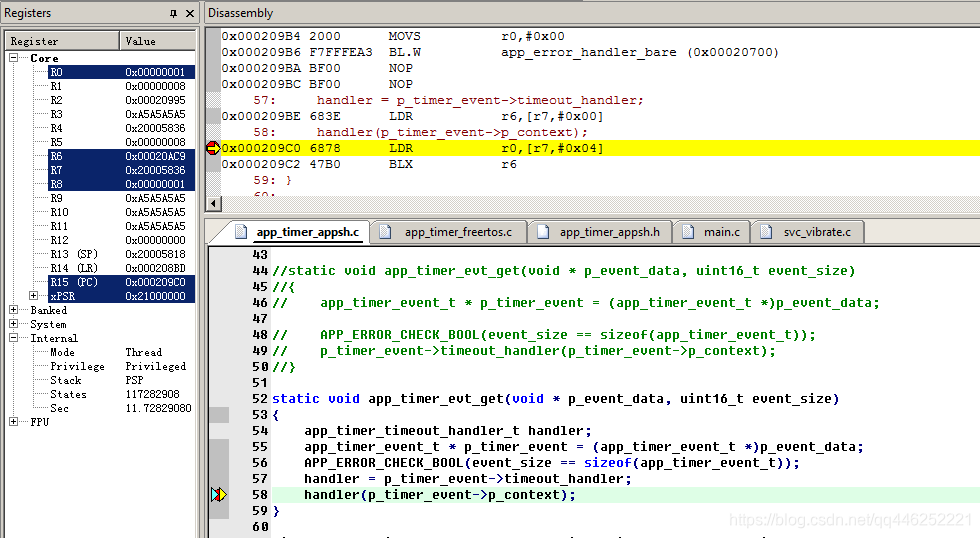Click the file icon on the app_timer_freertos.c tab

pos(389,232)
